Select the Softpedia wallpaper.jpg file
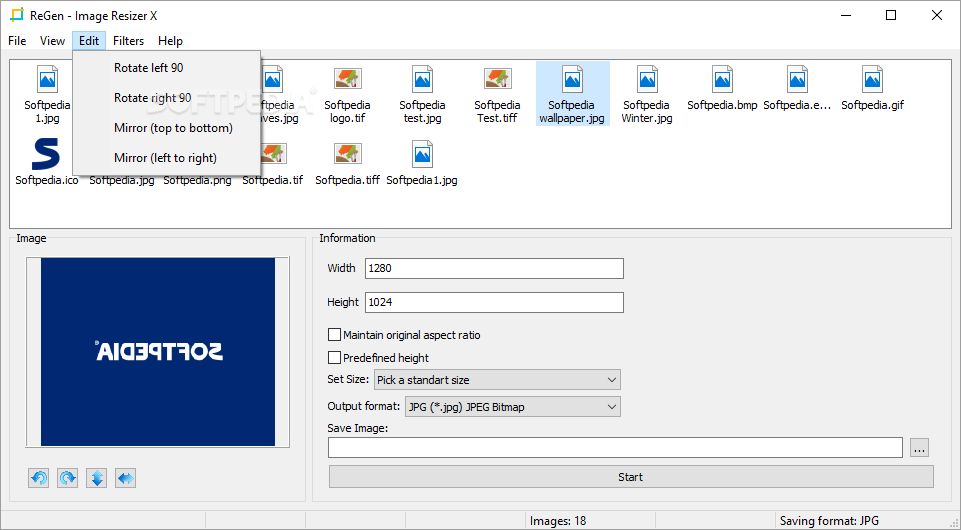The image size is (961, 530). (x=572, y=94)
